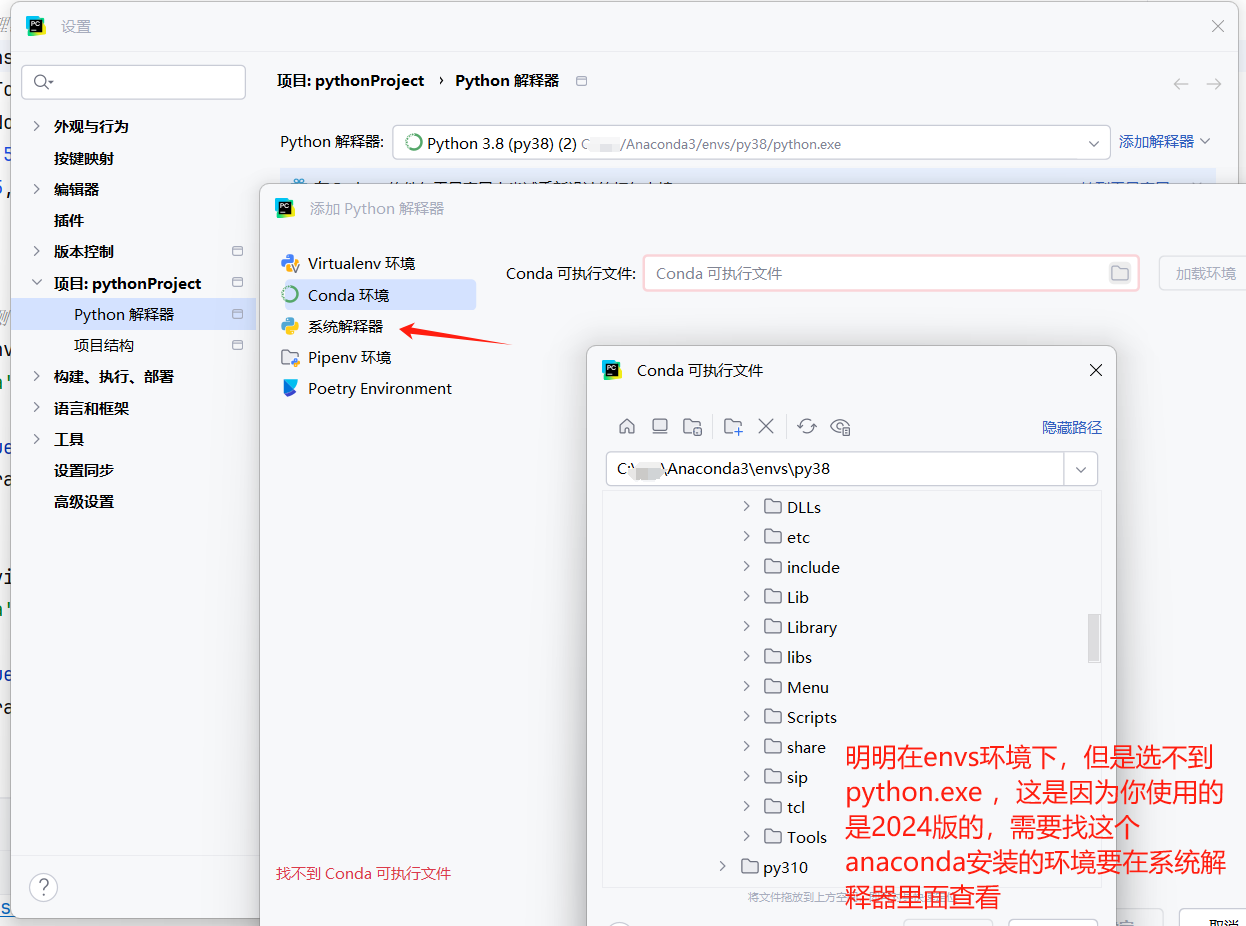
Task: Click the 加载环境 button
Action: point(1205,273)
